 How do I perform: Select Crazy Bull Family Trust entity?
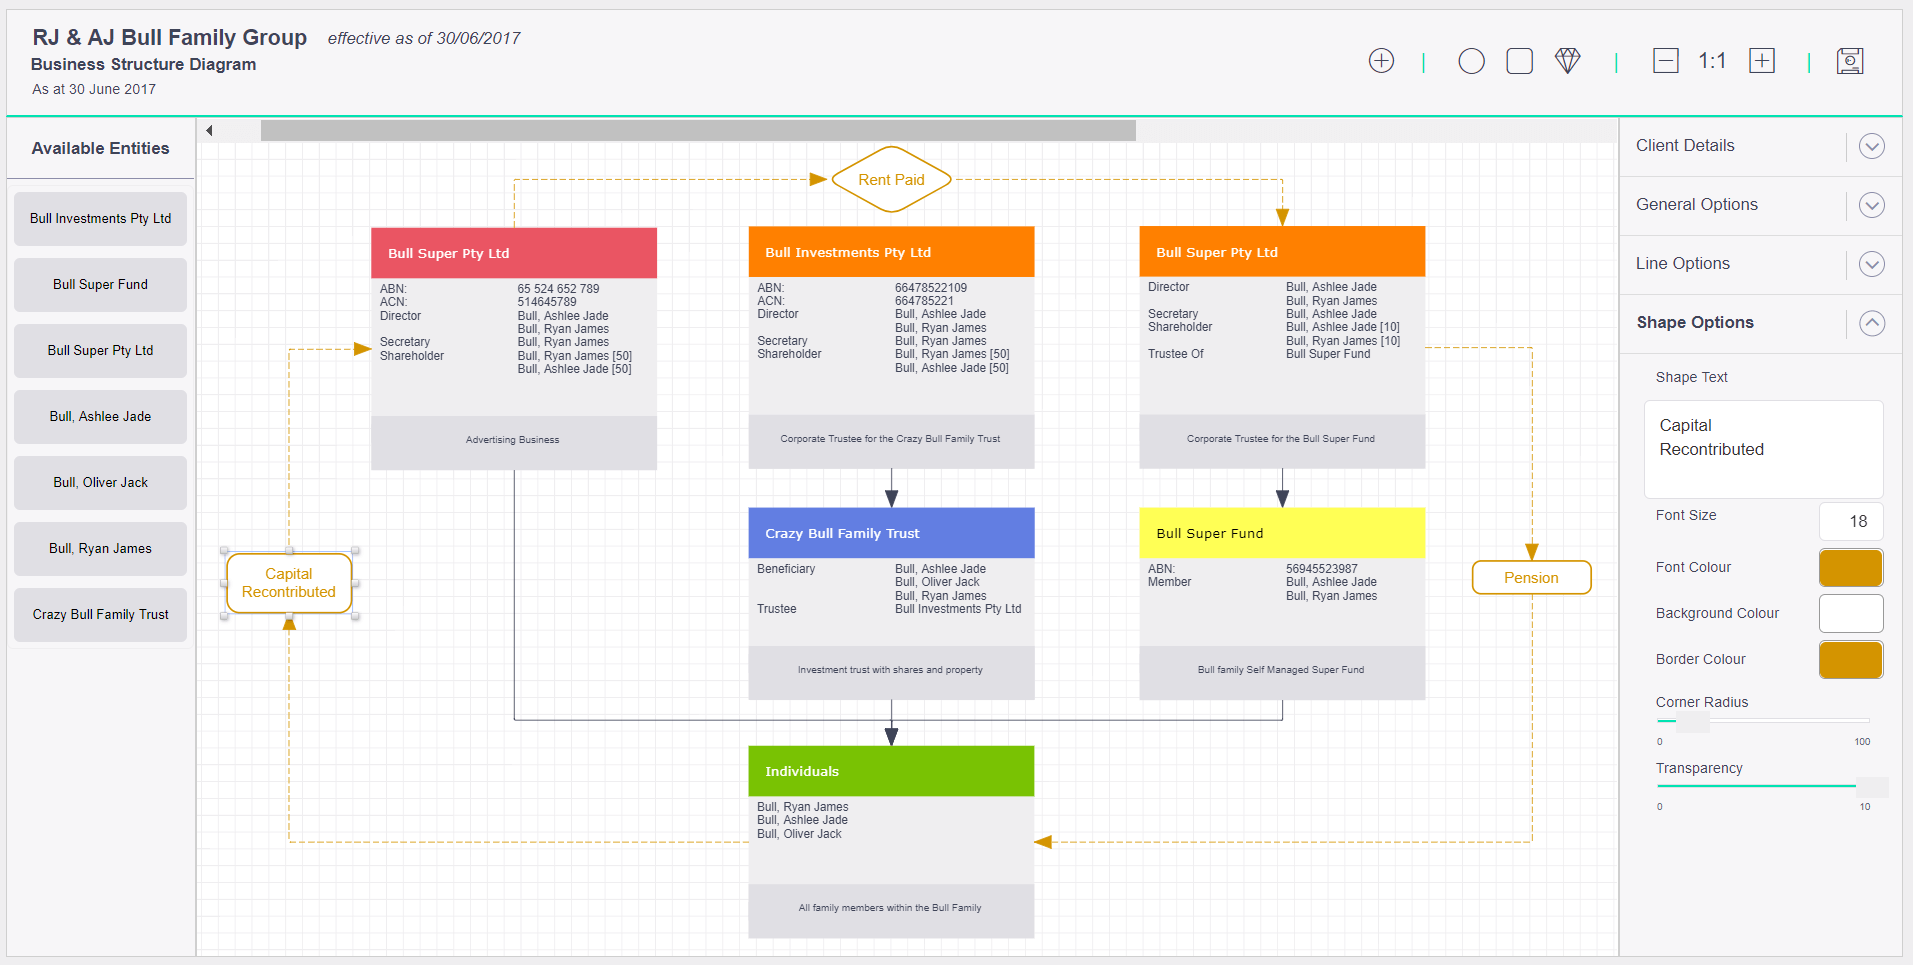(x=100, y=614)
